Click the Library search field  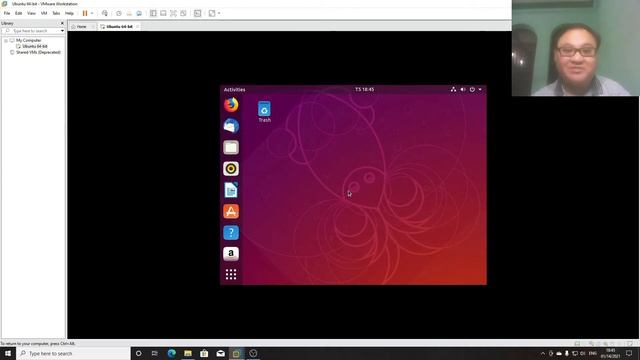pos(32,31)
